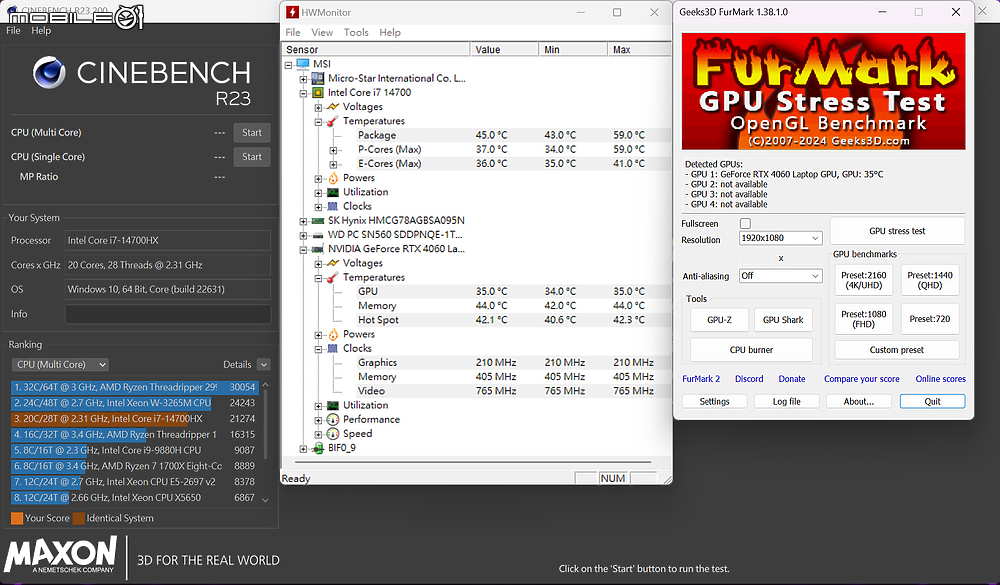Start the CPU (Single Core) test

252,157
